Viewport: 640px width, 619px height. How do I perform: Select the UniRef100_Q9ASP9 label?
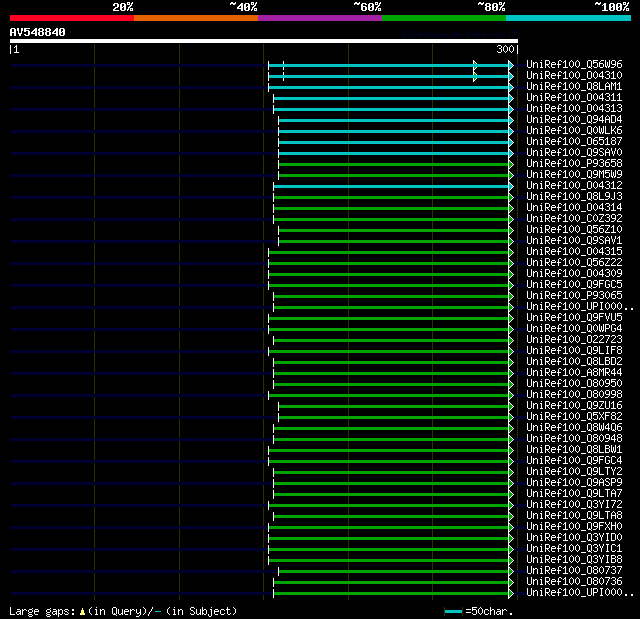574,483
